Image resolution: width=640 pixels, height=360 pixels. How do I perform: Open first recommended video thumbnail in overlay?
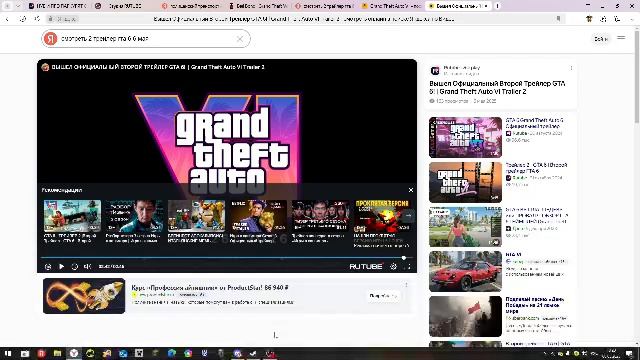(72, 216)
